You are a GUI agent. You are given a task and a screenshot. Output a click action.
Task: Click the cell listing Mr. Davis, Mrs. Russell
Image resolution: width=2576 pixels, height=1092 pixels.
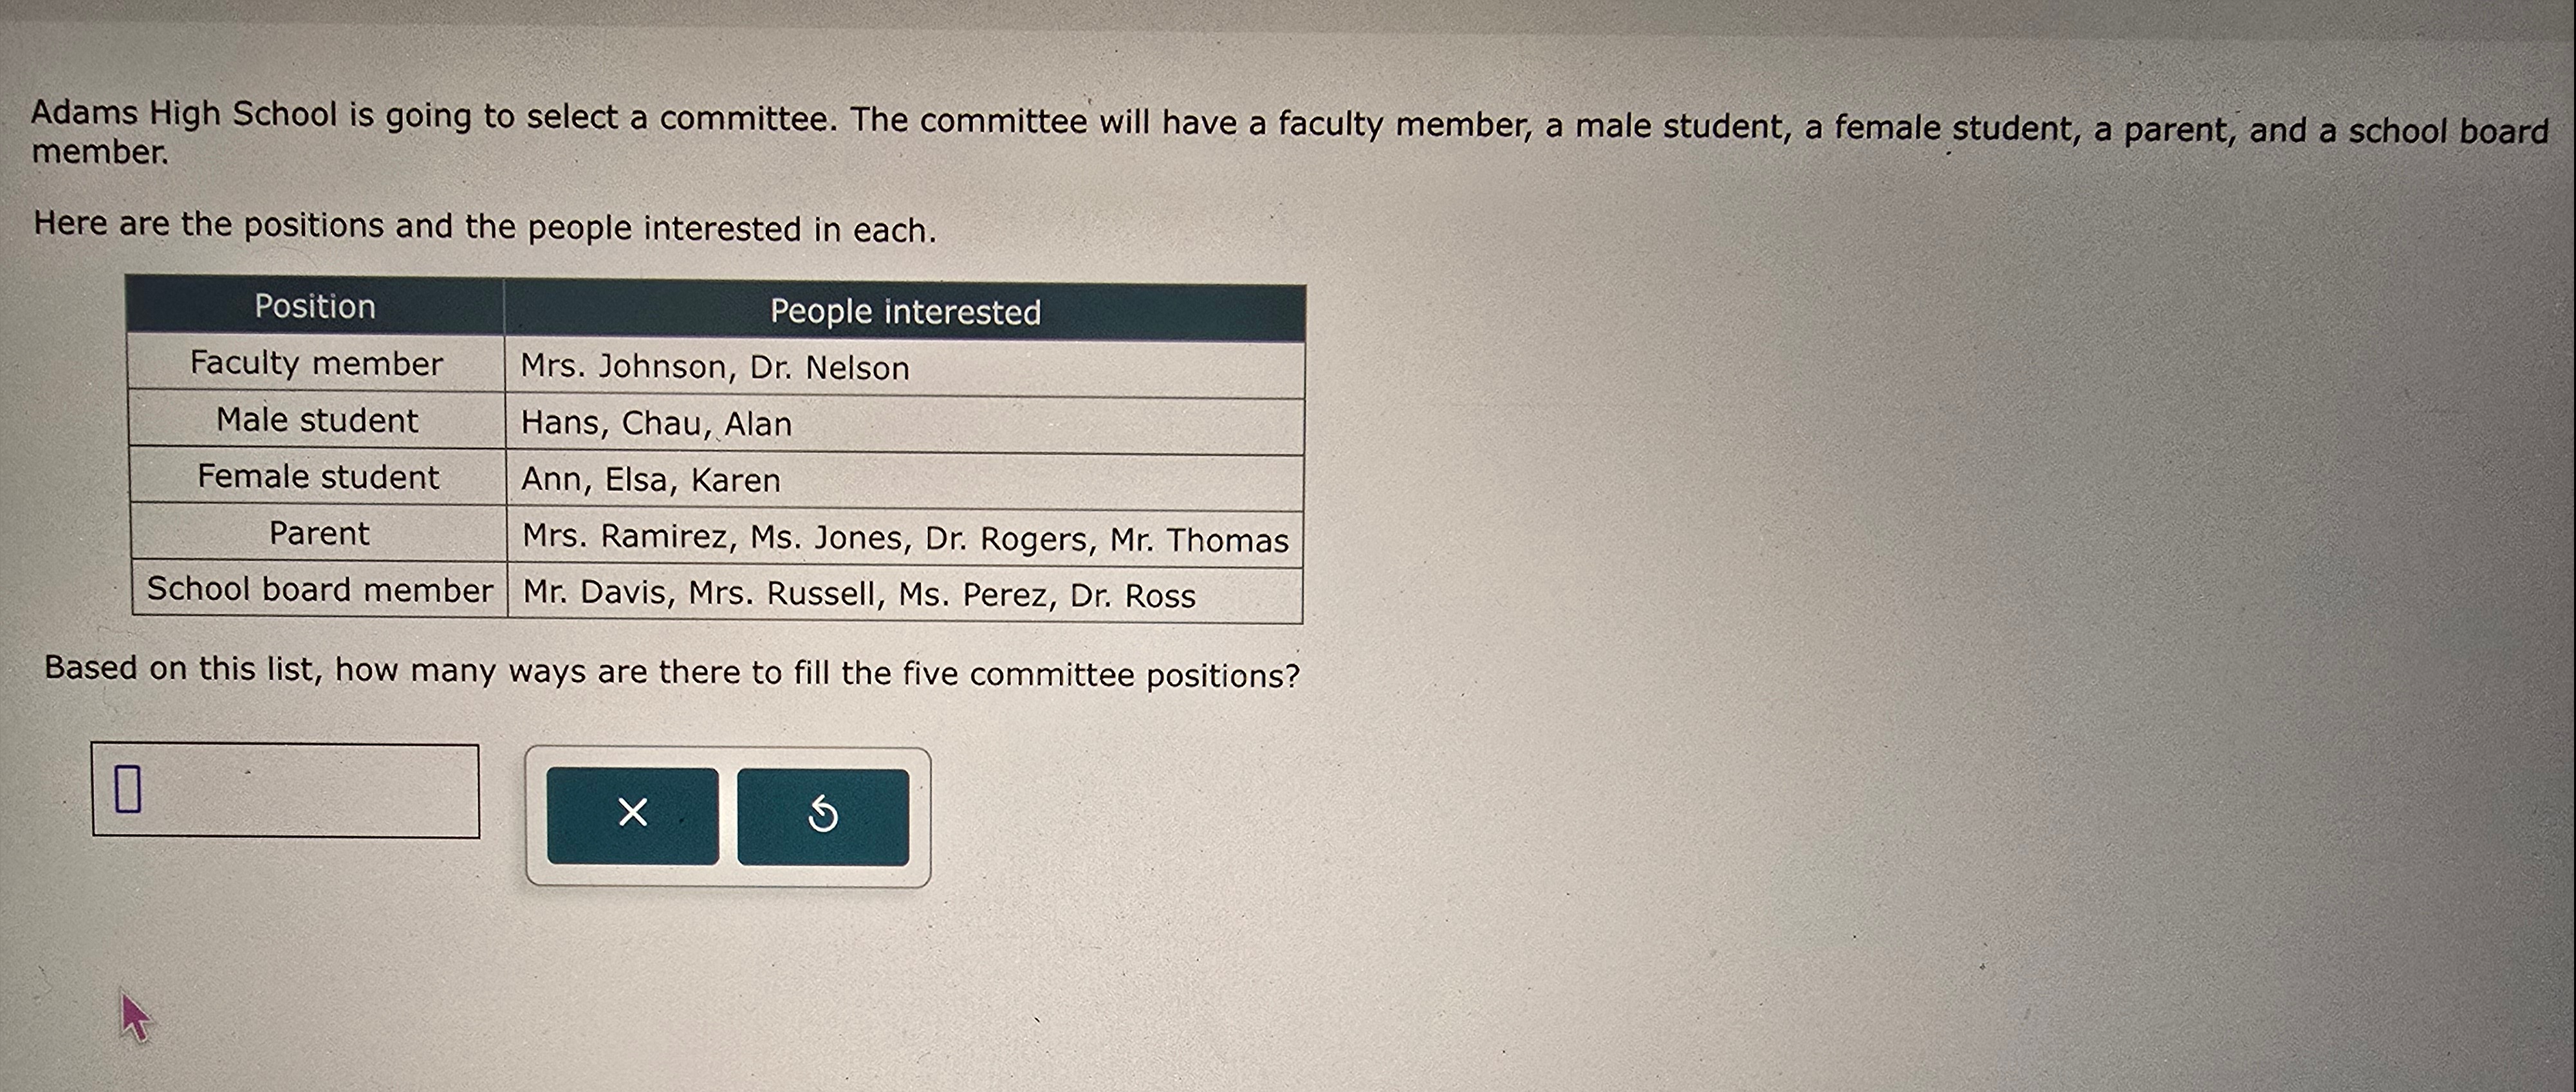click(x=905, y=594)
